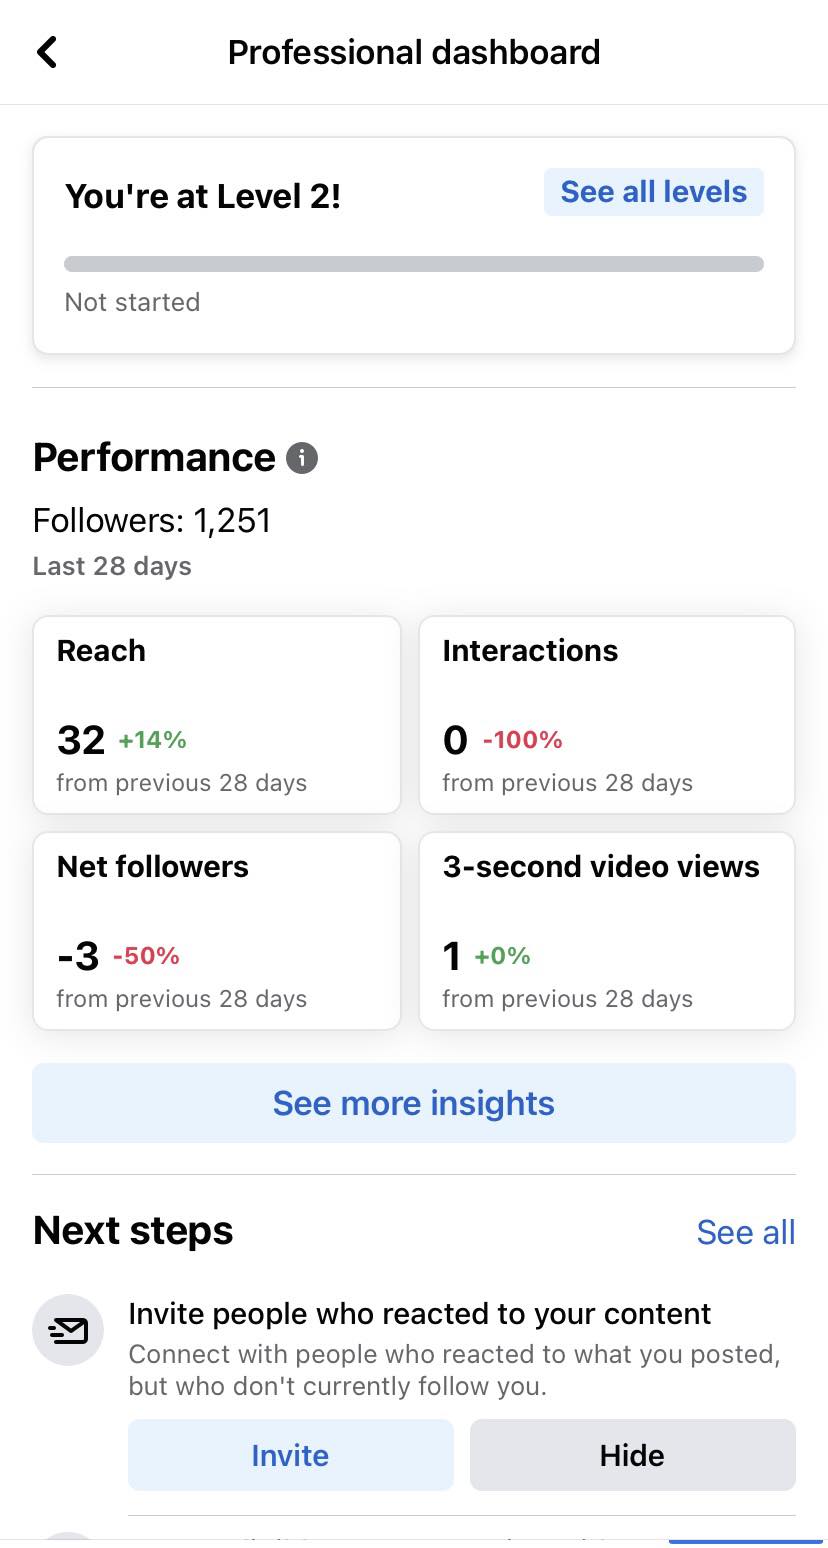Tap the Performance section heading
The height and width of the screenshot is (1548, 828).
[154, 458]
